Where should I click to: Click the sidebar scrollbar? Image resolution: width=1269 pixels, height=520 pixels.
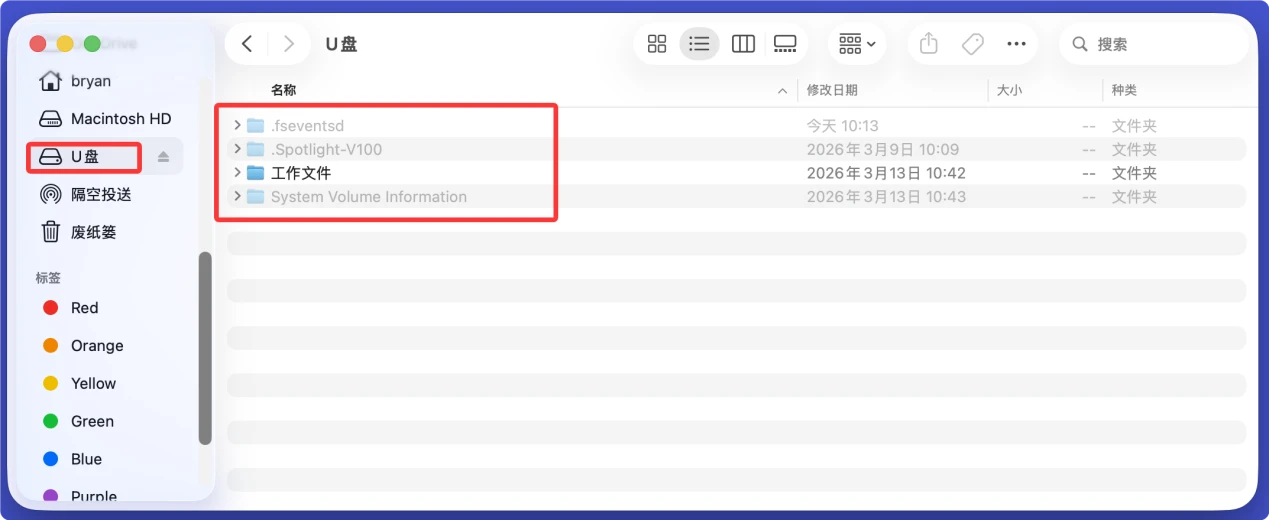pos(205,348)
